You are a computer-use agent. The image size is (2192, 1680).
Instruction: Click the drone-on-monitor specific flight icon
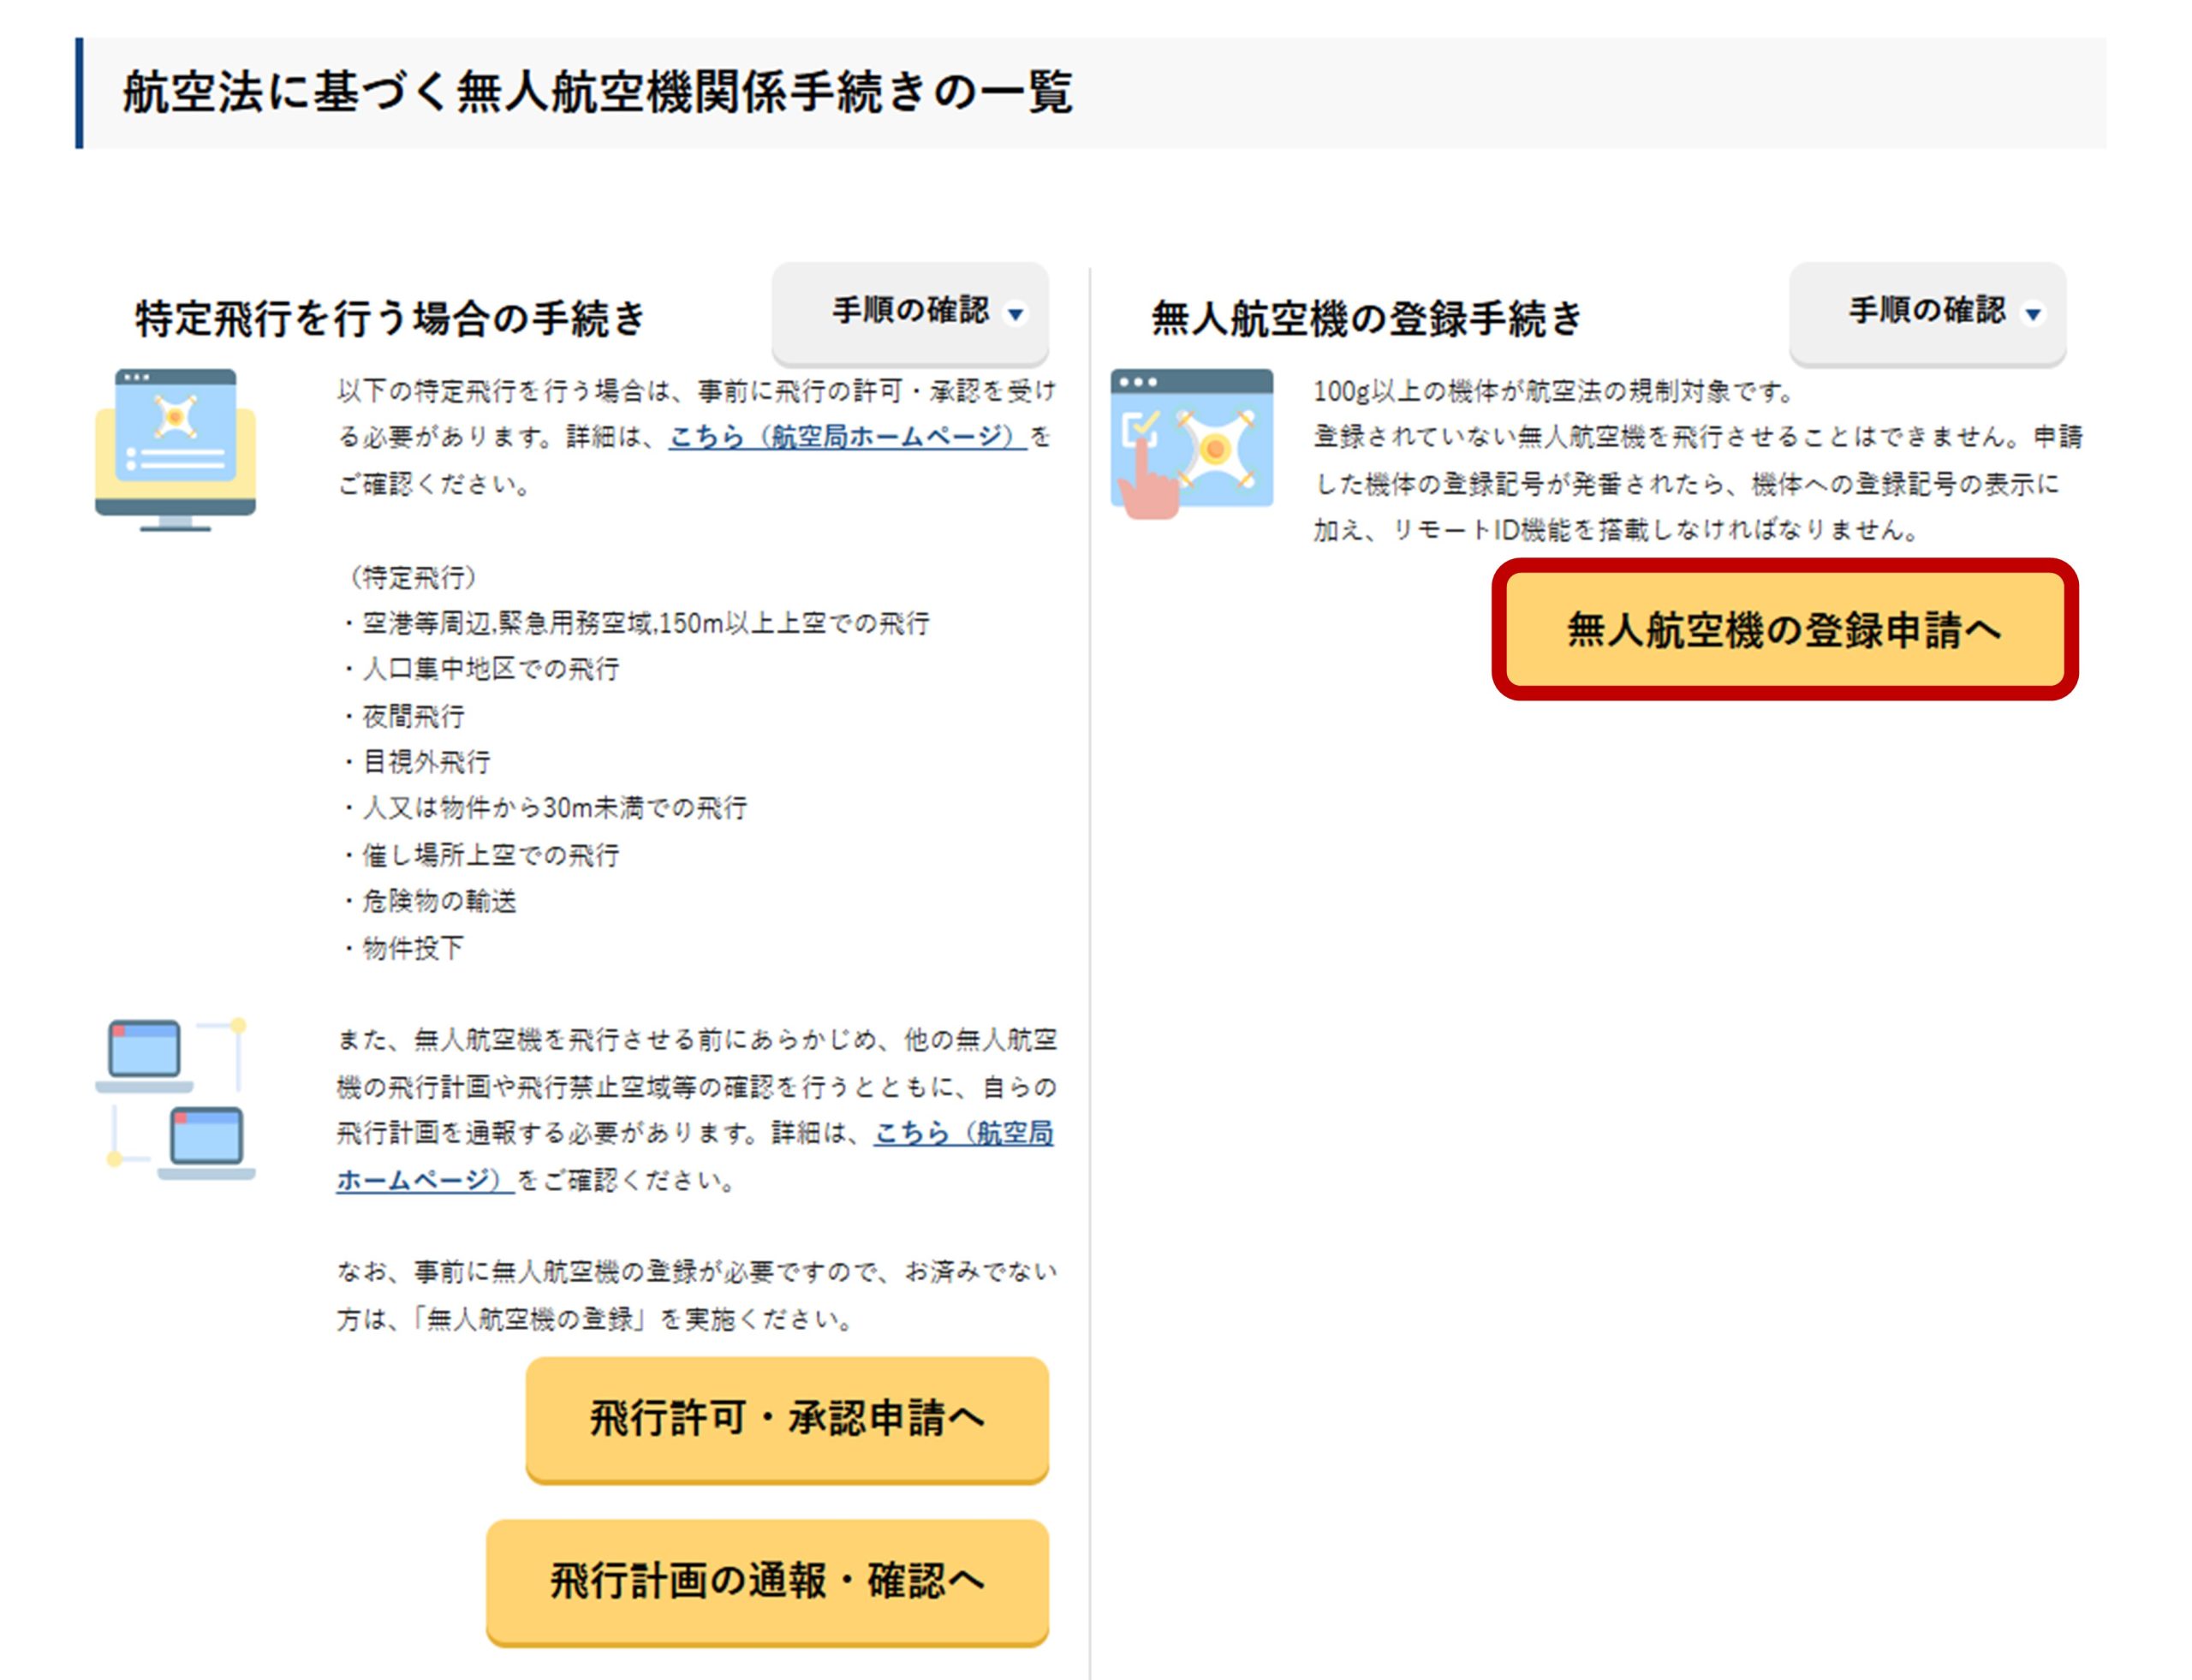(175, 449)
